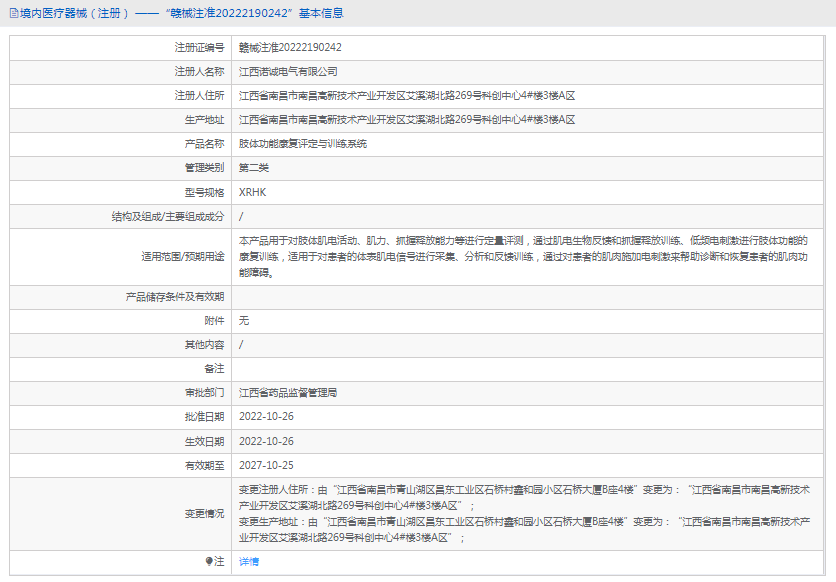Click the 产品名称 label

click(x=205, y=144)
